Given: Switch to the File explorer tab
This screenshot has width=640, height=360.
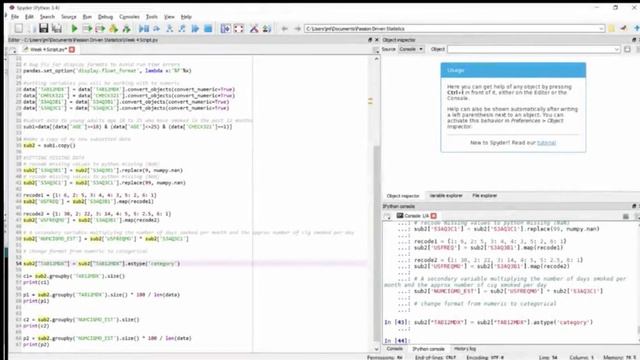Looking at the screenshot, I should click(x=484, y=196).
